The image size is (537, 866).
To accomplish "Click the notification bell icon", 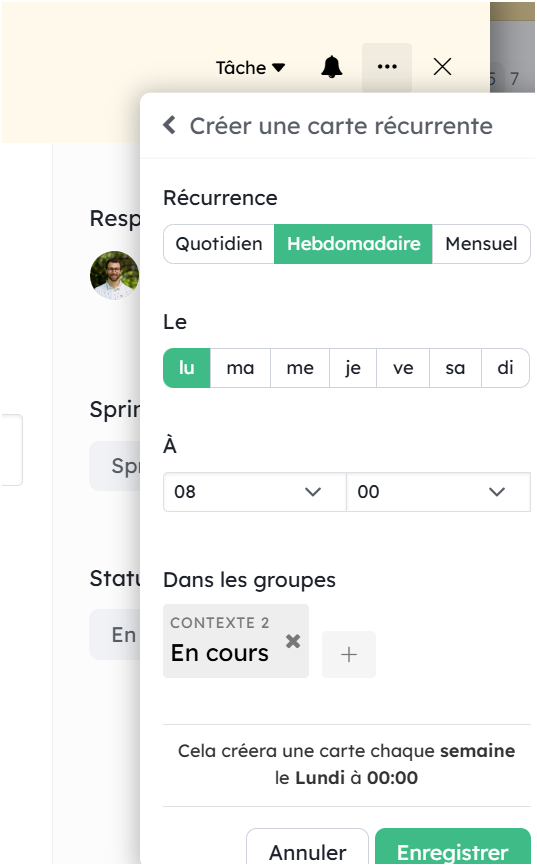I will coord(331,67).
